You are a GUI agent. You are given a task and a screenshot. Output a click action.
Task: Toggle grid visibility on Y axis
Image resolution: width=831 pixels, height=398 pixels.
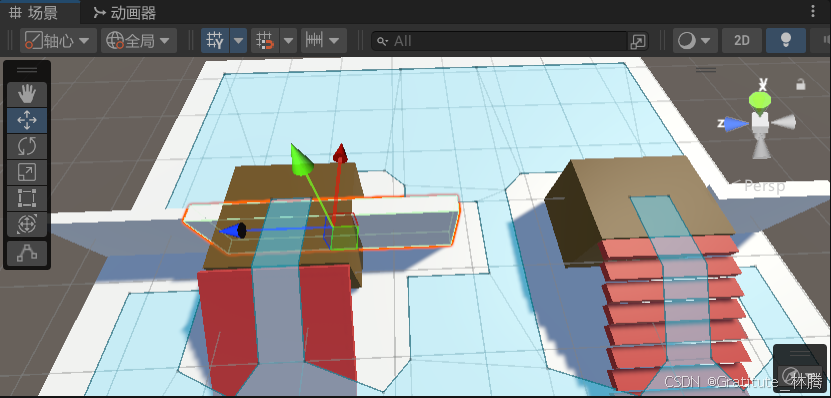215,41
